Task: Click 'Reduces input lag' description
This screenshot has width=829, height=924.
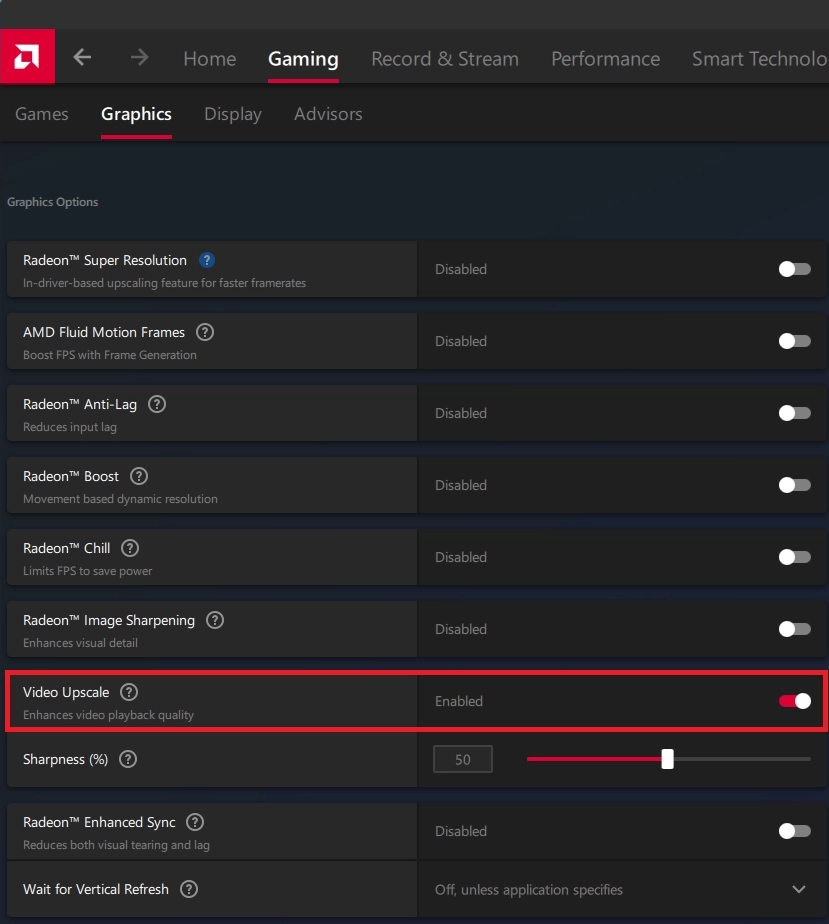Action: pos(70,427)
